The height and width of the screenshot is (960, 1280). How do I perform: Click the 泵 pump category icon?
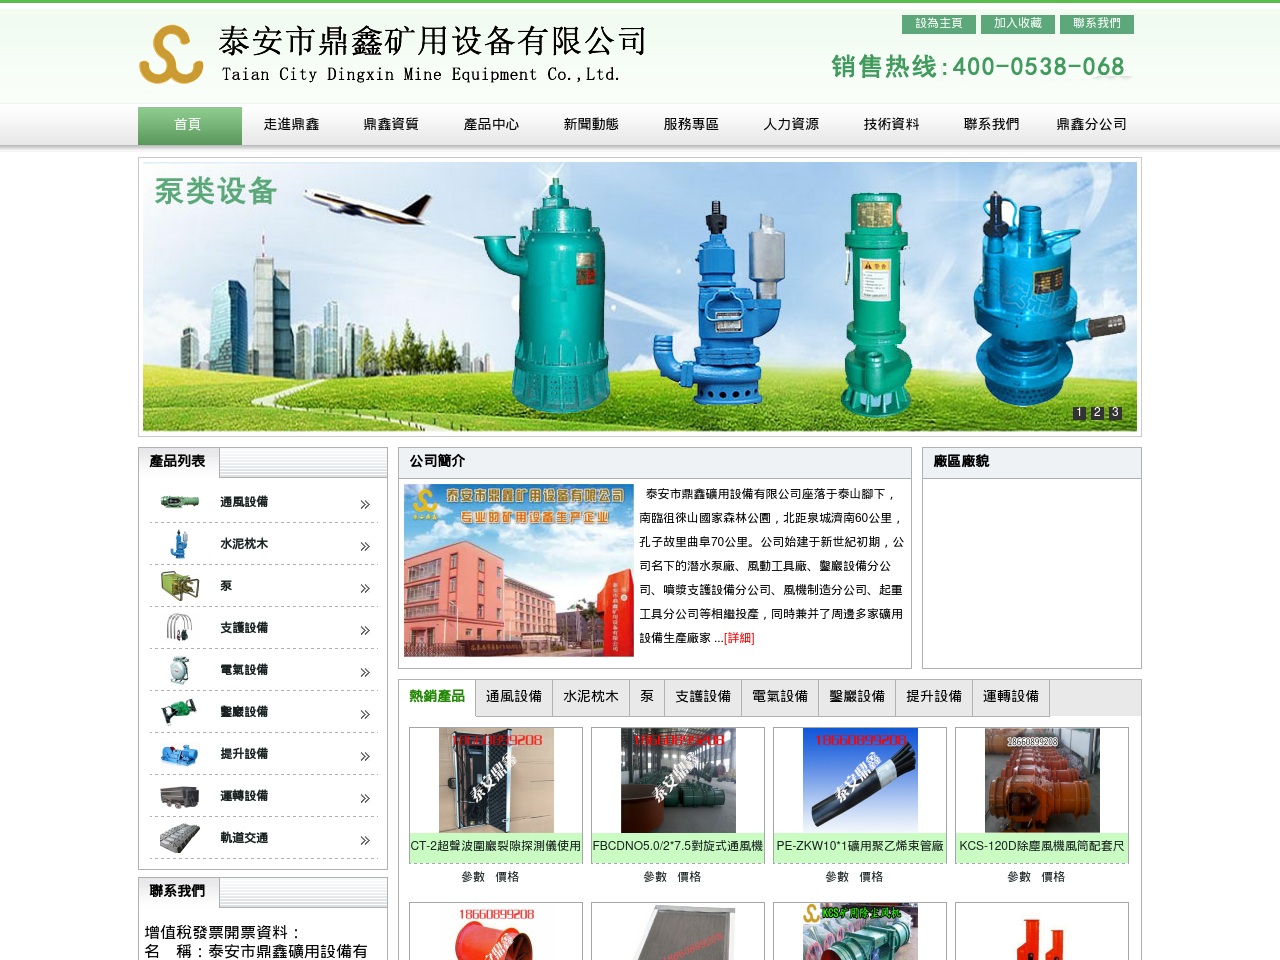coord(180,586)
